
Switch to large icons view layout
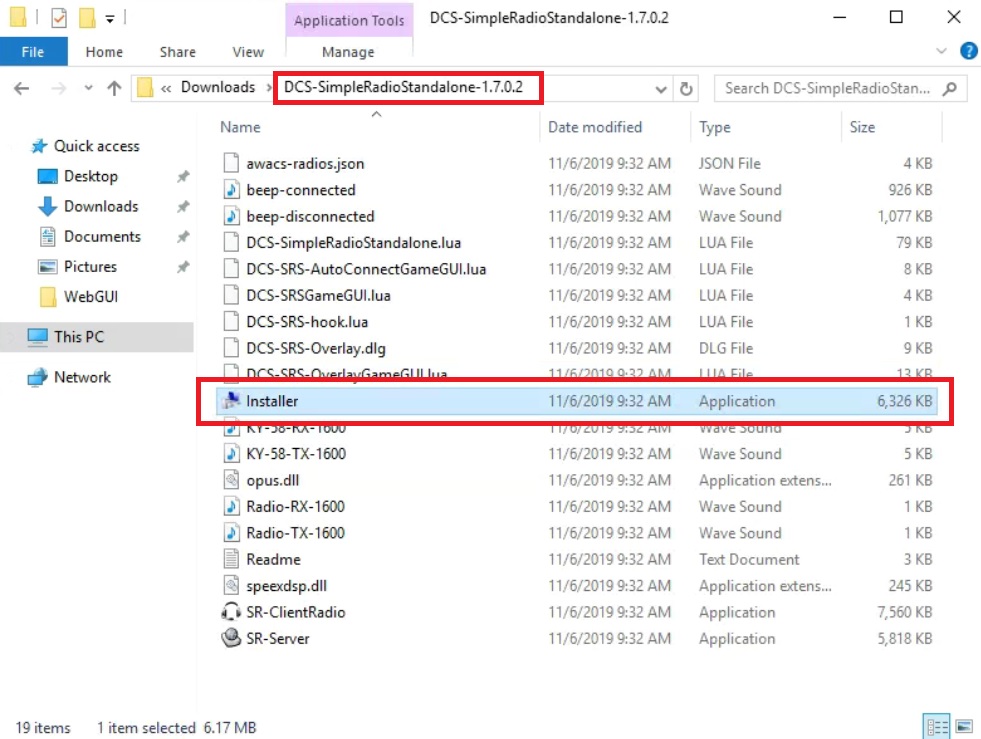pyautogui.click(x=964, y=727)
